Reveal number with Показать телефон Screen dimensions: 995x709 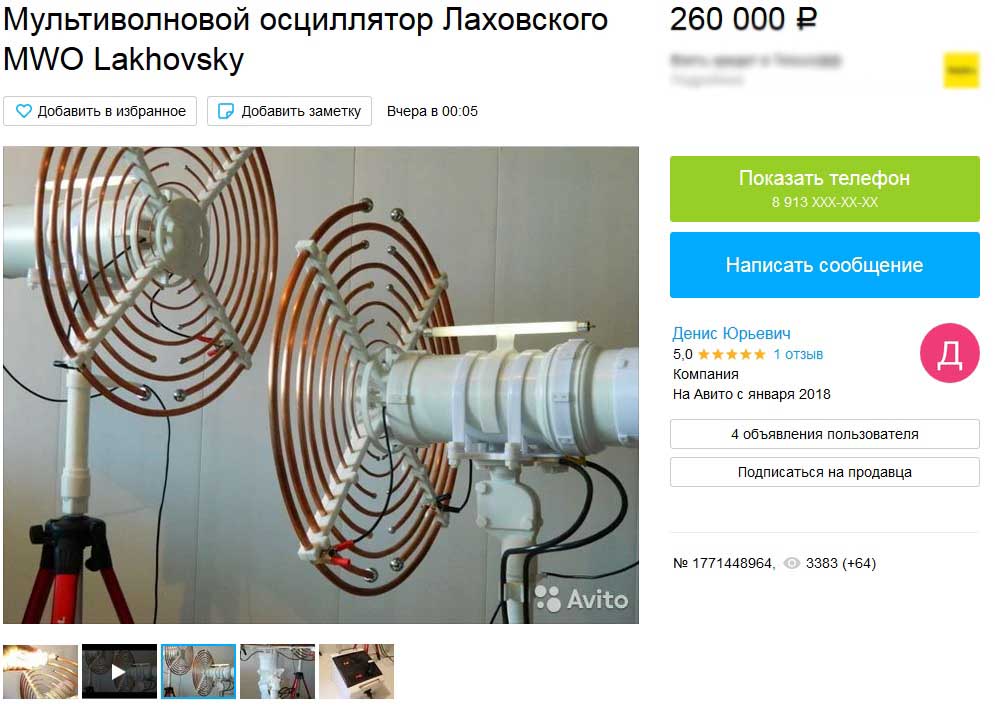point(824,189)
